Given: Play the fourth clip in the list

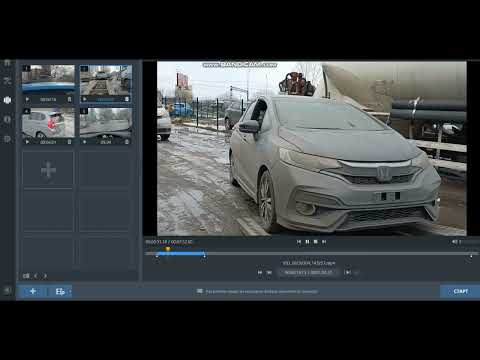Looking at the screenshot, I should coord(84,142).
